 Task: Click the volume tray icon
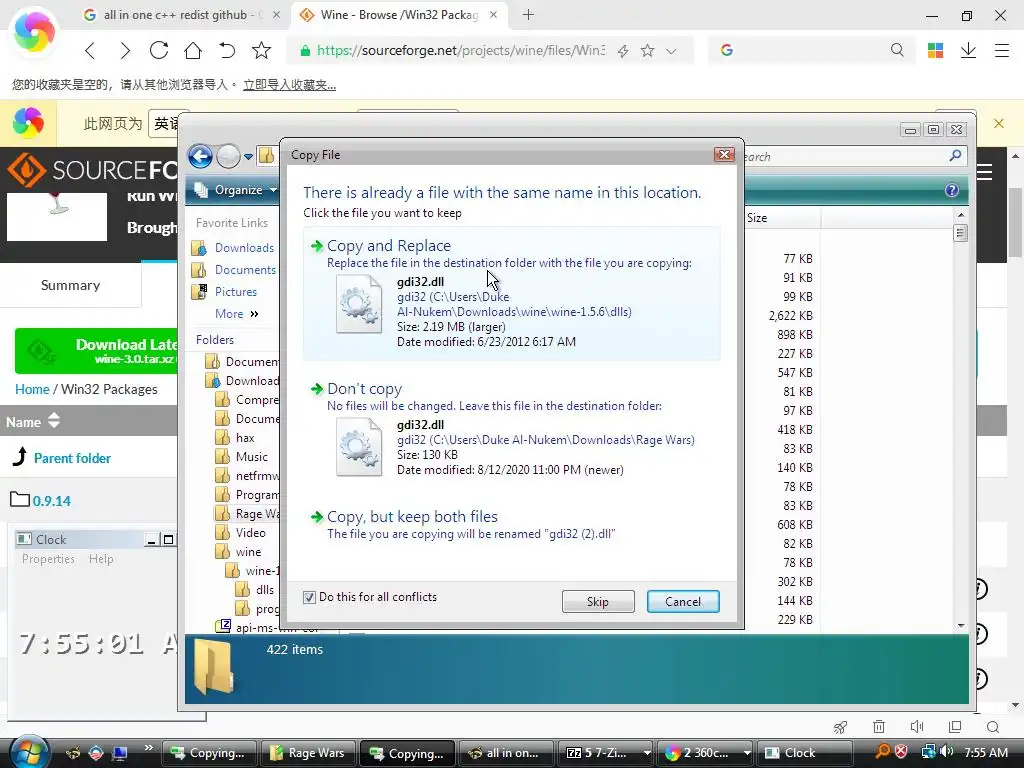click(946, 752)
